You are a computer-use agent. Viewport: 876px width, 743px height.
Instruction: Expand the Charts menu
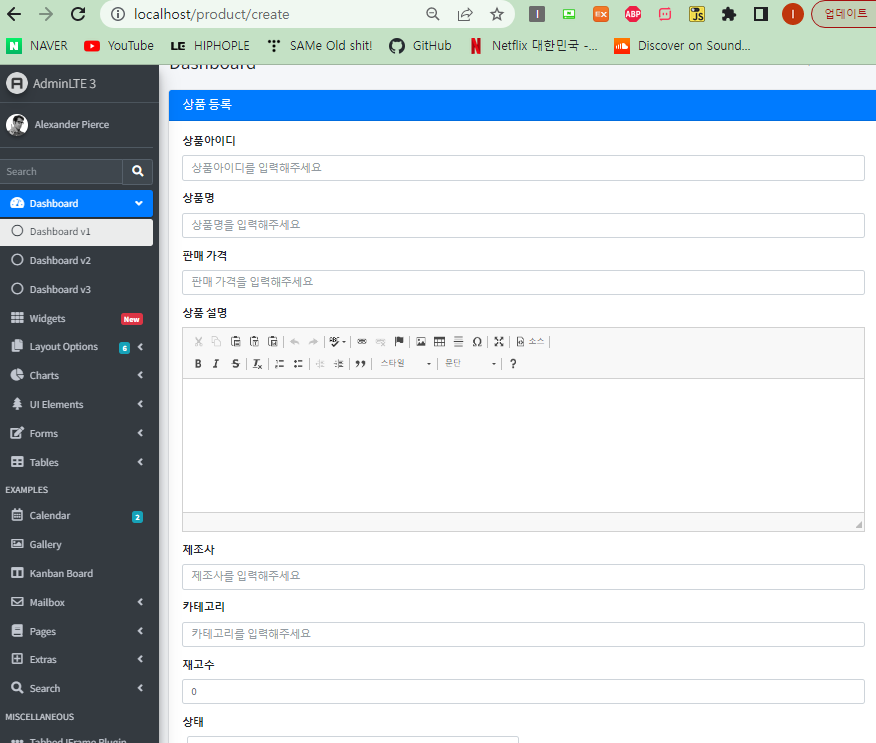[x=76, y=375]
